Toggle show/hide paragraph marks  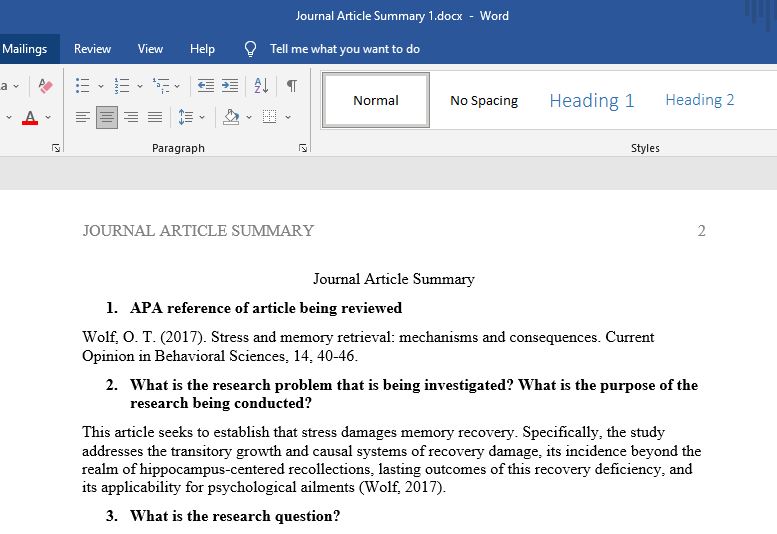coord(292,86)
